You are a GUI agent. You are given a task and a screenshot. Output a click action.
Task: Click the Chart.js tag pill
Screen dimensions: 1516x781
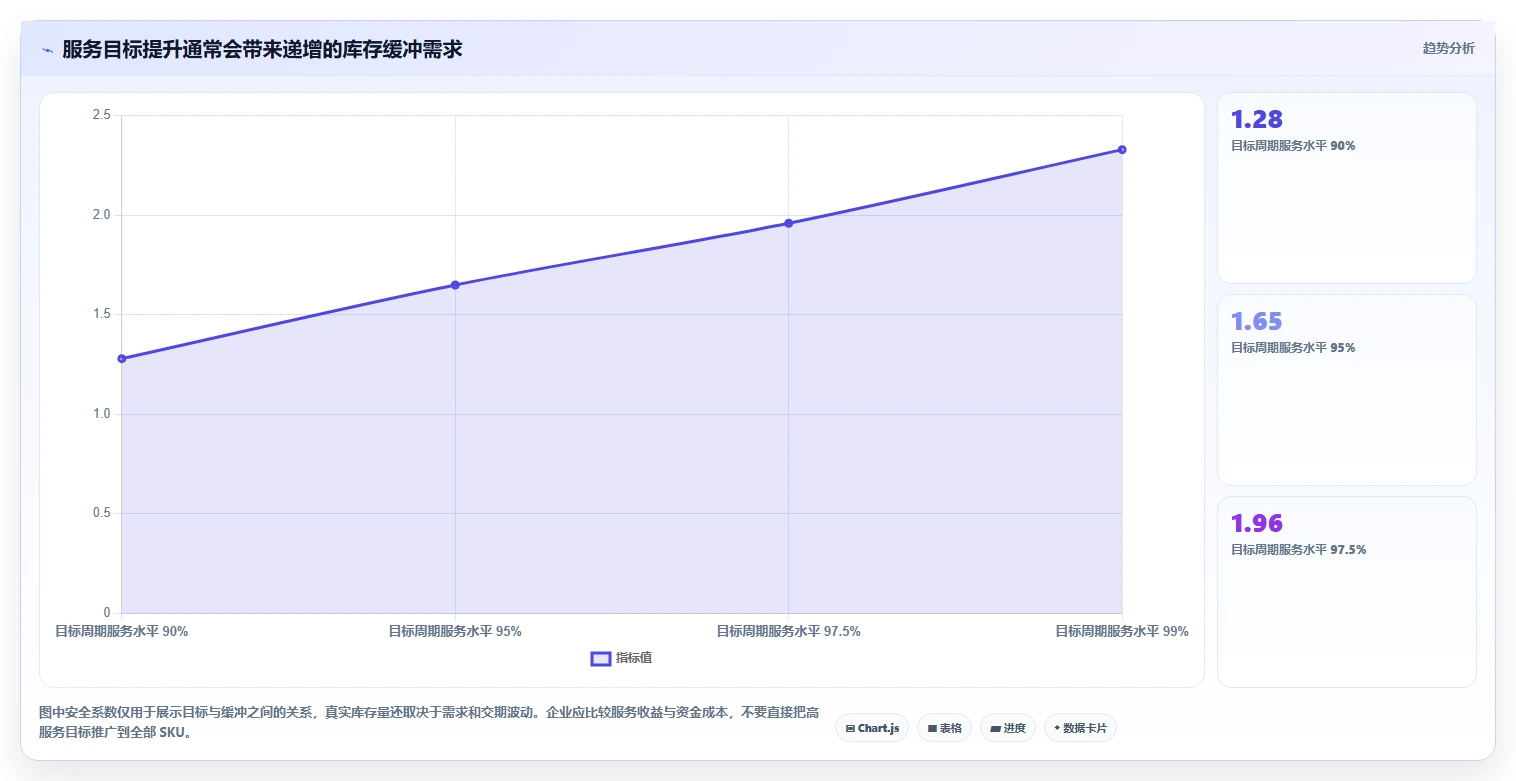[x=873, y=728]
